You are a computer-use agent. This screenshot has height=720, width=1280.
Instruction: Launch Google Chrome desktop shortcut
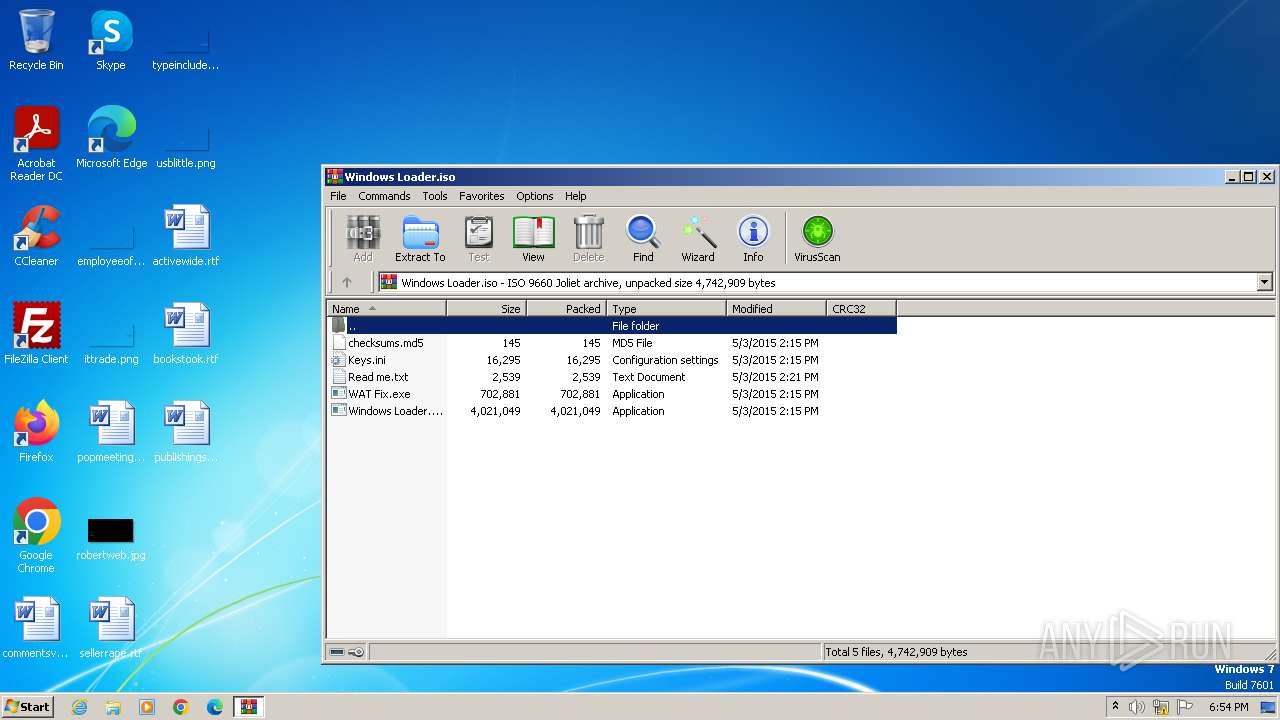(x=36, y=536)
